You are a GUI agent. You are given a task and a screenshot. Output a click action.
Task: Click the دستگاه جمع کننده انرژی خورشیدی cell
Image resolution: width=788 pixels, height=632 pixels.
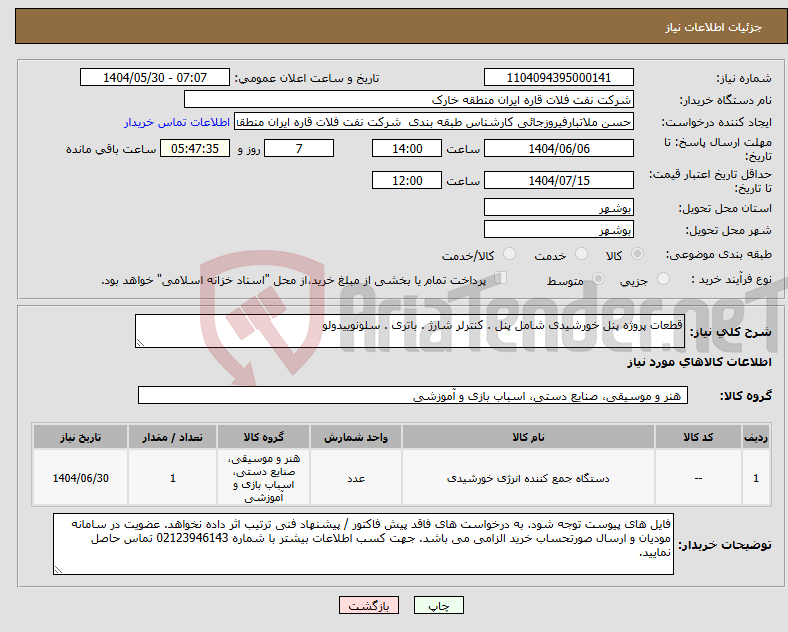[x=528, y=478]
